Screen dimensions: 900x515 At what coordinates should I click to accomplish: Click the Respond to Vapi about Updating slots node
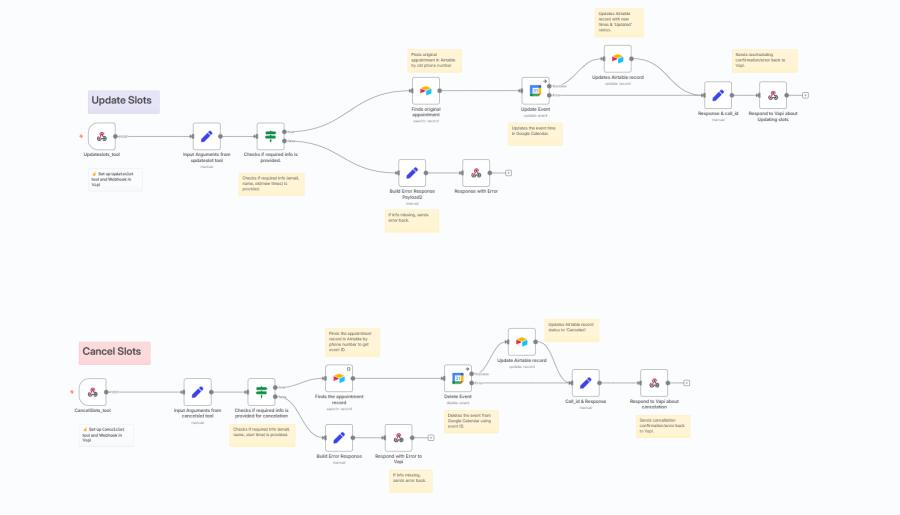point(773,95)
